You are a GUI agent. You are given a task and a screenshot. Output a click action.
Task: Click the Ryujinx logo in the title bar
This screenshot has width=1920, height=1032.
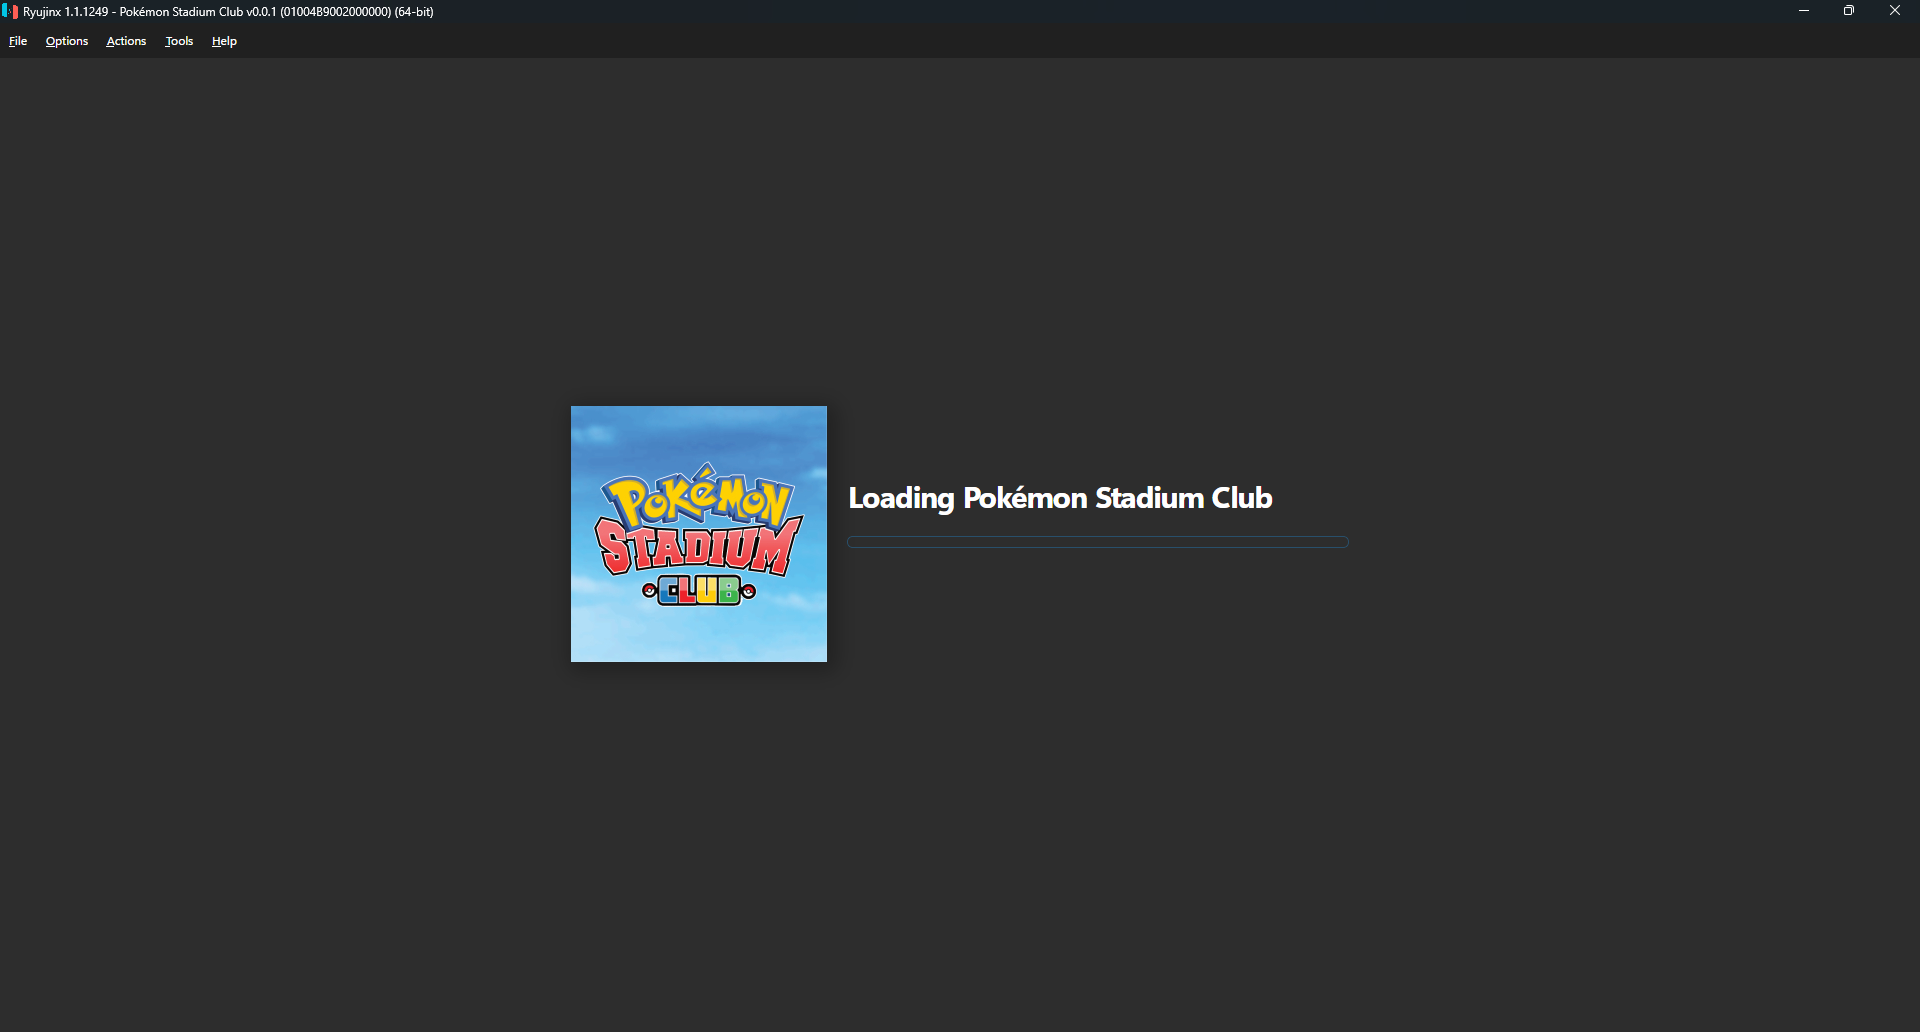click(10, 12)
